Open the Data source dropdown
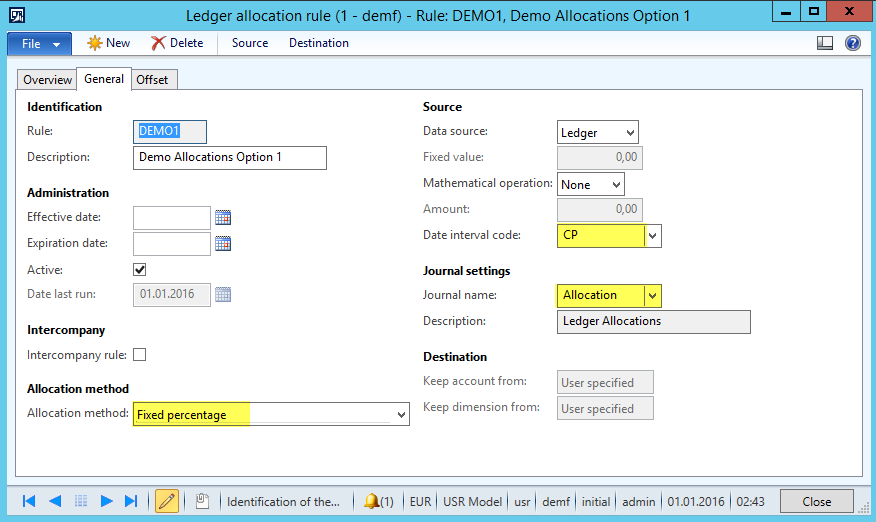Image resolution: width=876 pixels, height=522 pixels. tap(629, 132)
